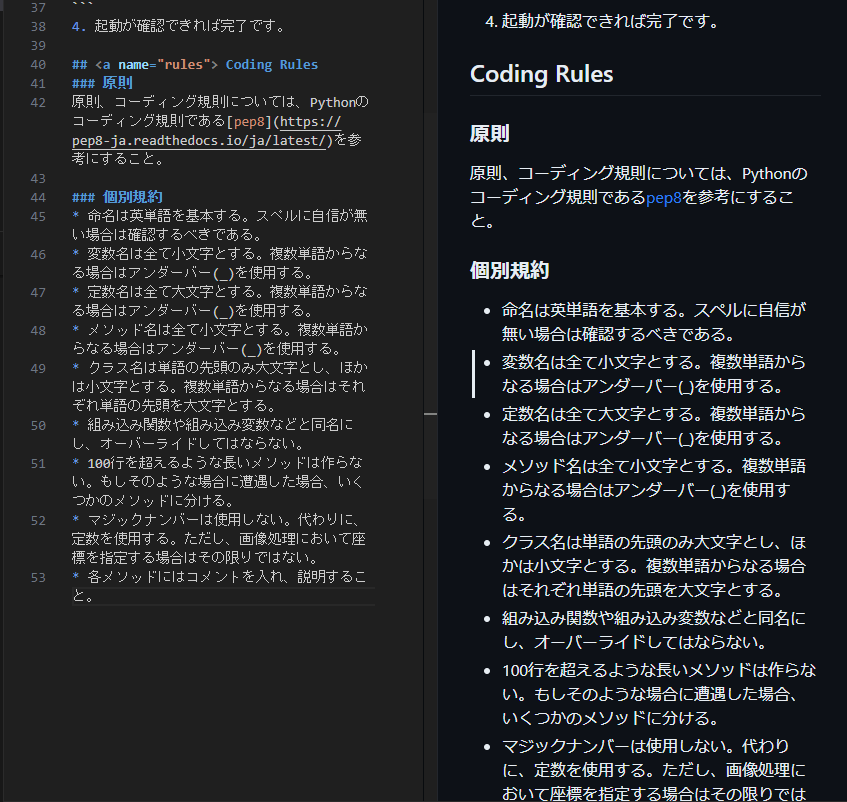Click editor bullet starting '組み込み関数や組み込み変数'
Viewport: 847px width, 802px height.
[212, 434]
